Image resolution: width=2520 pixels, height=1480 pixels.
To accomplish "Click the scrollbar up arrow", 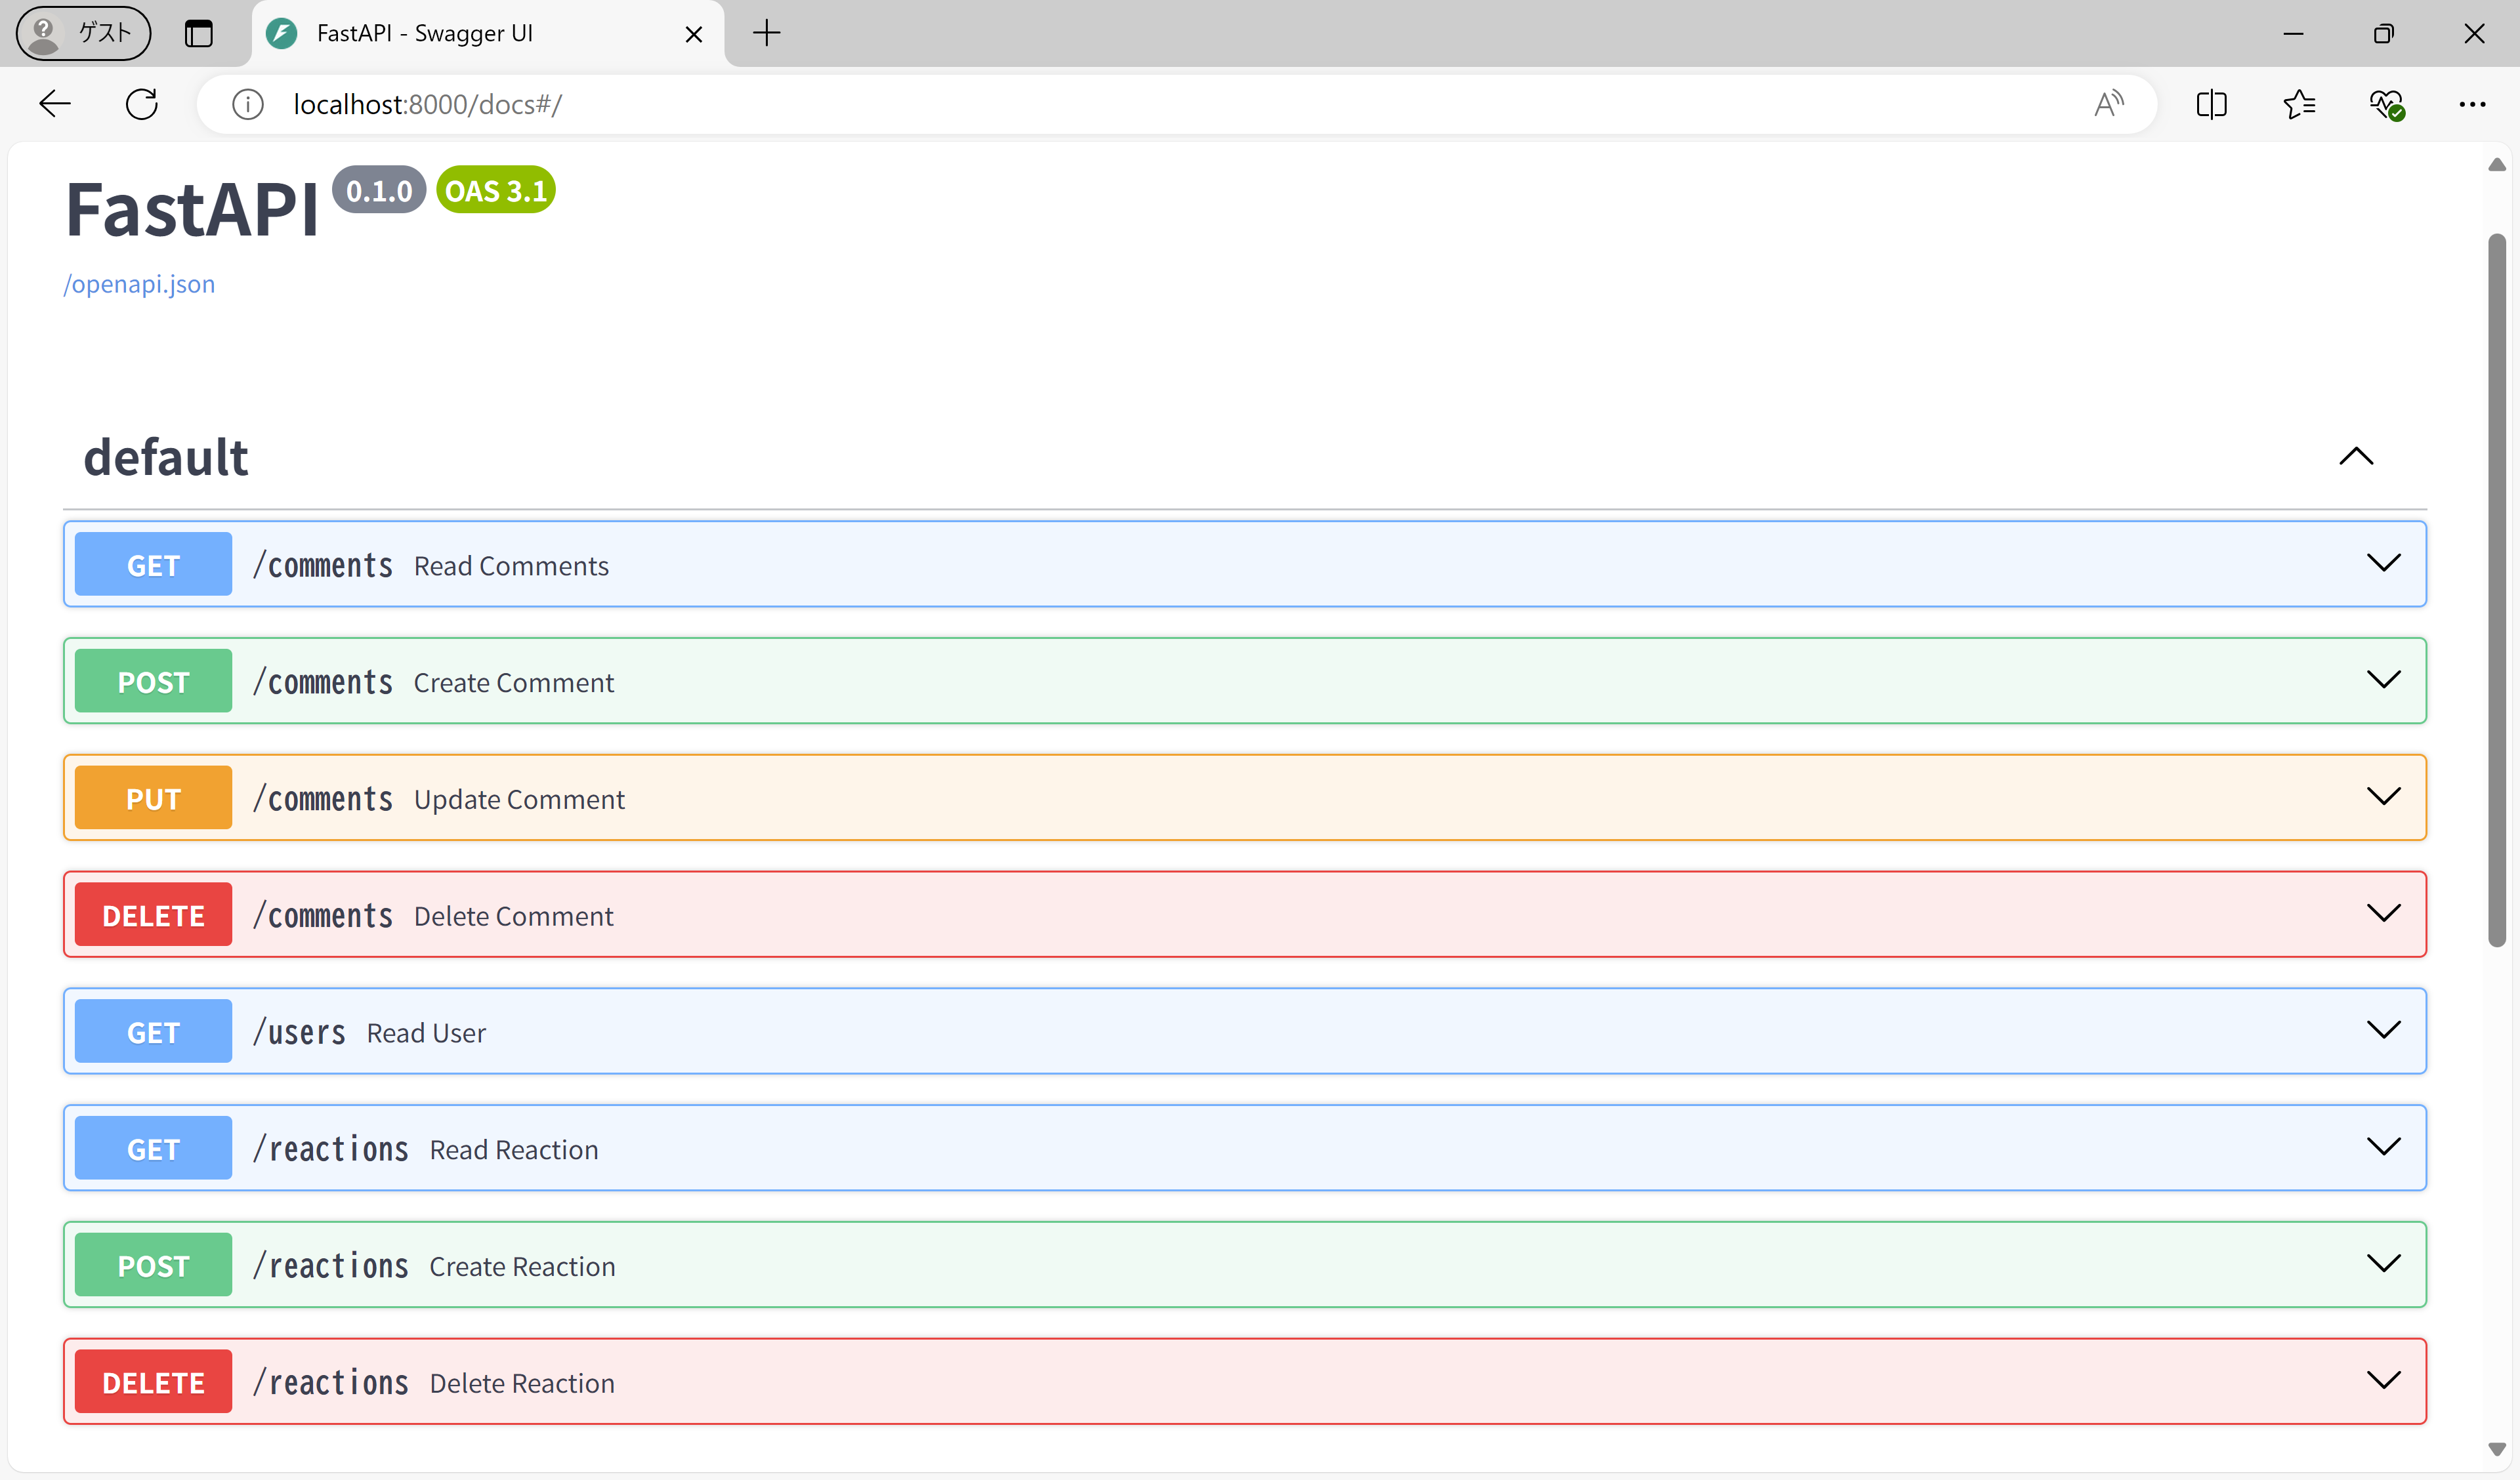I will [2497, 165].
